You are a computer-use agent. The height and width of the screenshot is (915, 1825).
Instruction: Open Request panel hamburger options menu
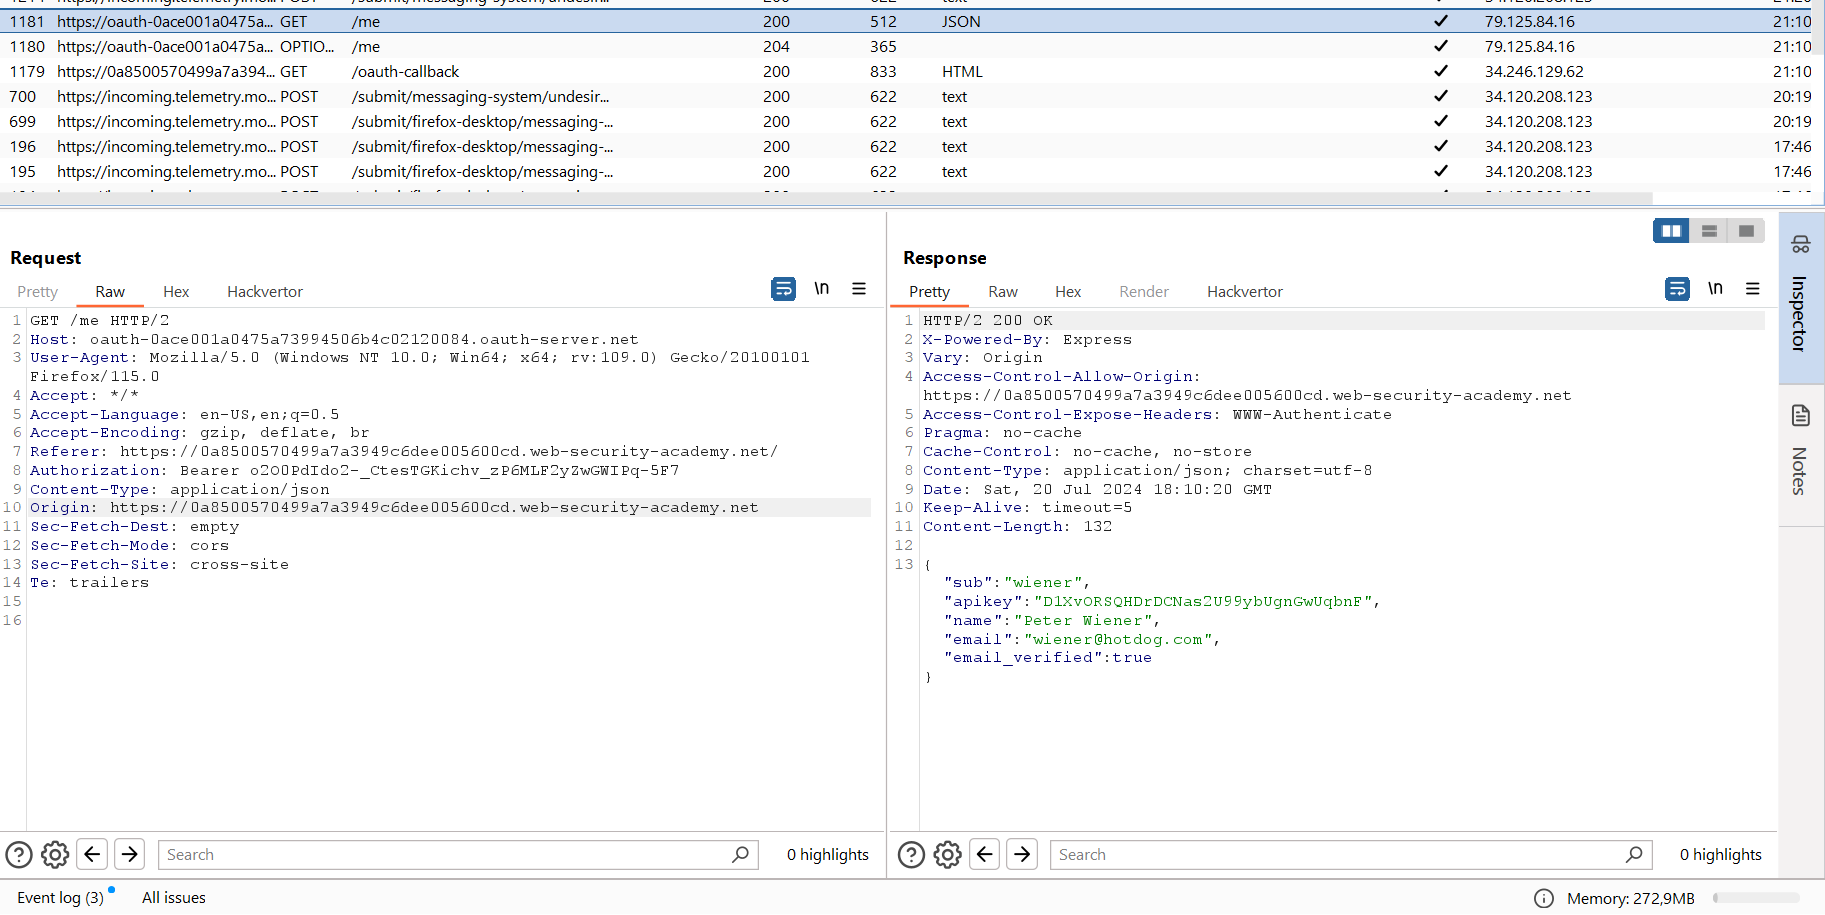(859, 289)
